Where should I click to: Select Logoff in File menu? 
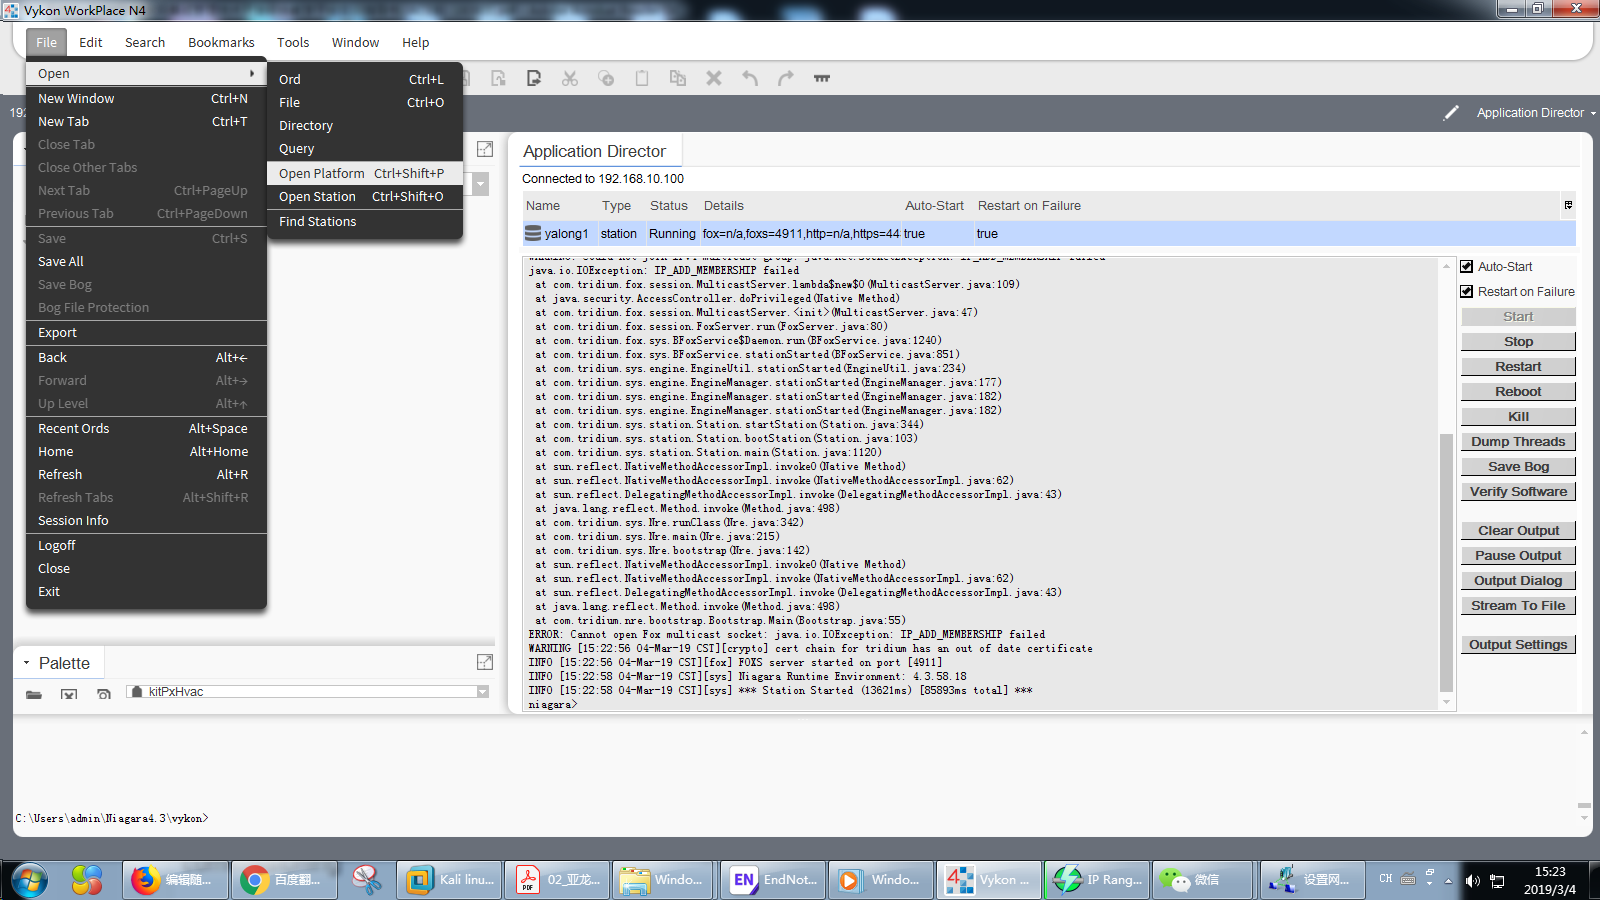146,545
